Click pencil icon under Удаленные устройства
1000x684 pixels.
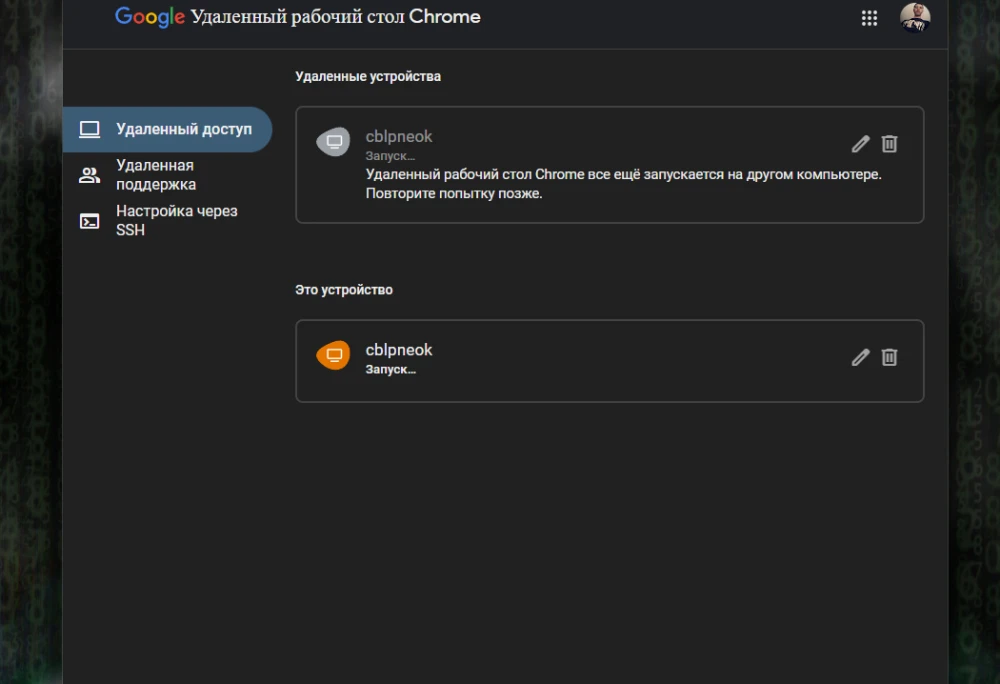[860, 144]
